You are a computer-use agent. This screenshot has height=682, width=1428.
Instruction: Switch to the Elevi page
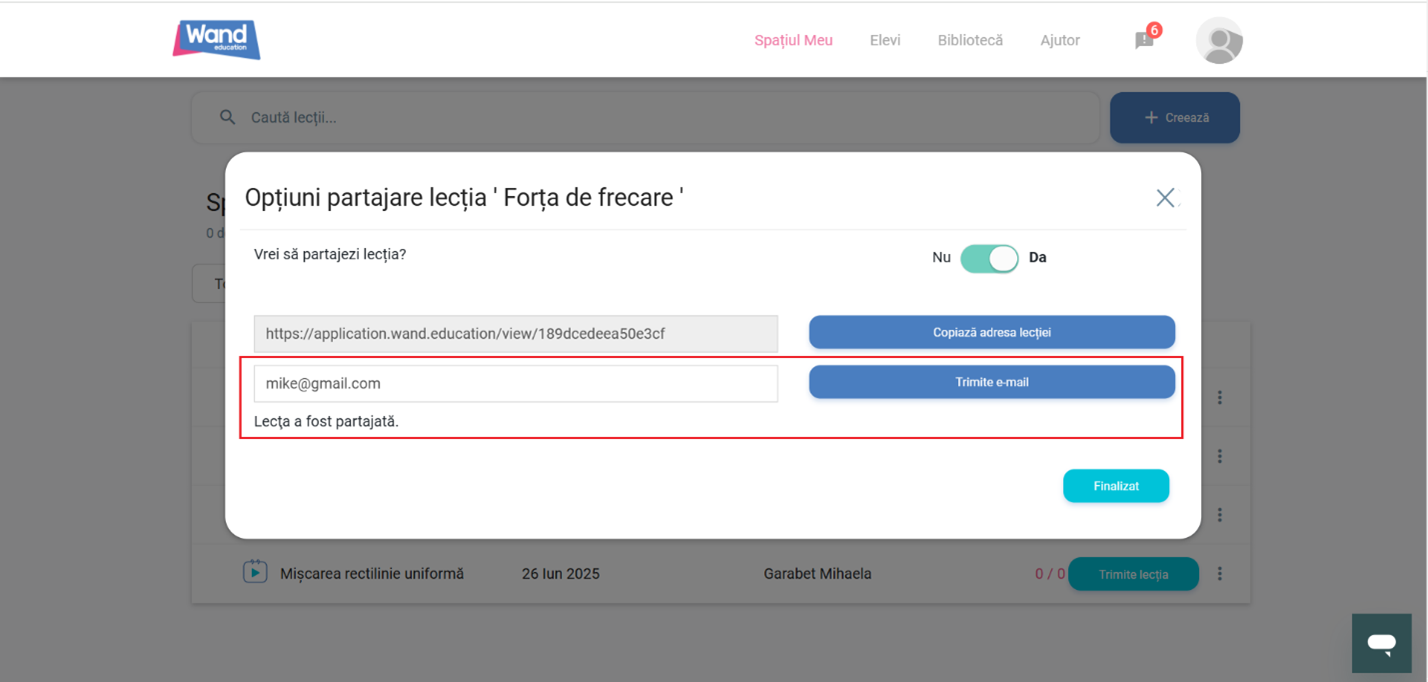point(885,41)
